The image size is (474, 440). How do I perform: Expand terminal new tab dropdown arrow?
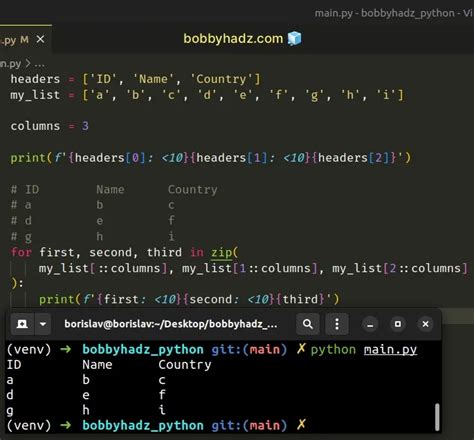pos(43,324)
